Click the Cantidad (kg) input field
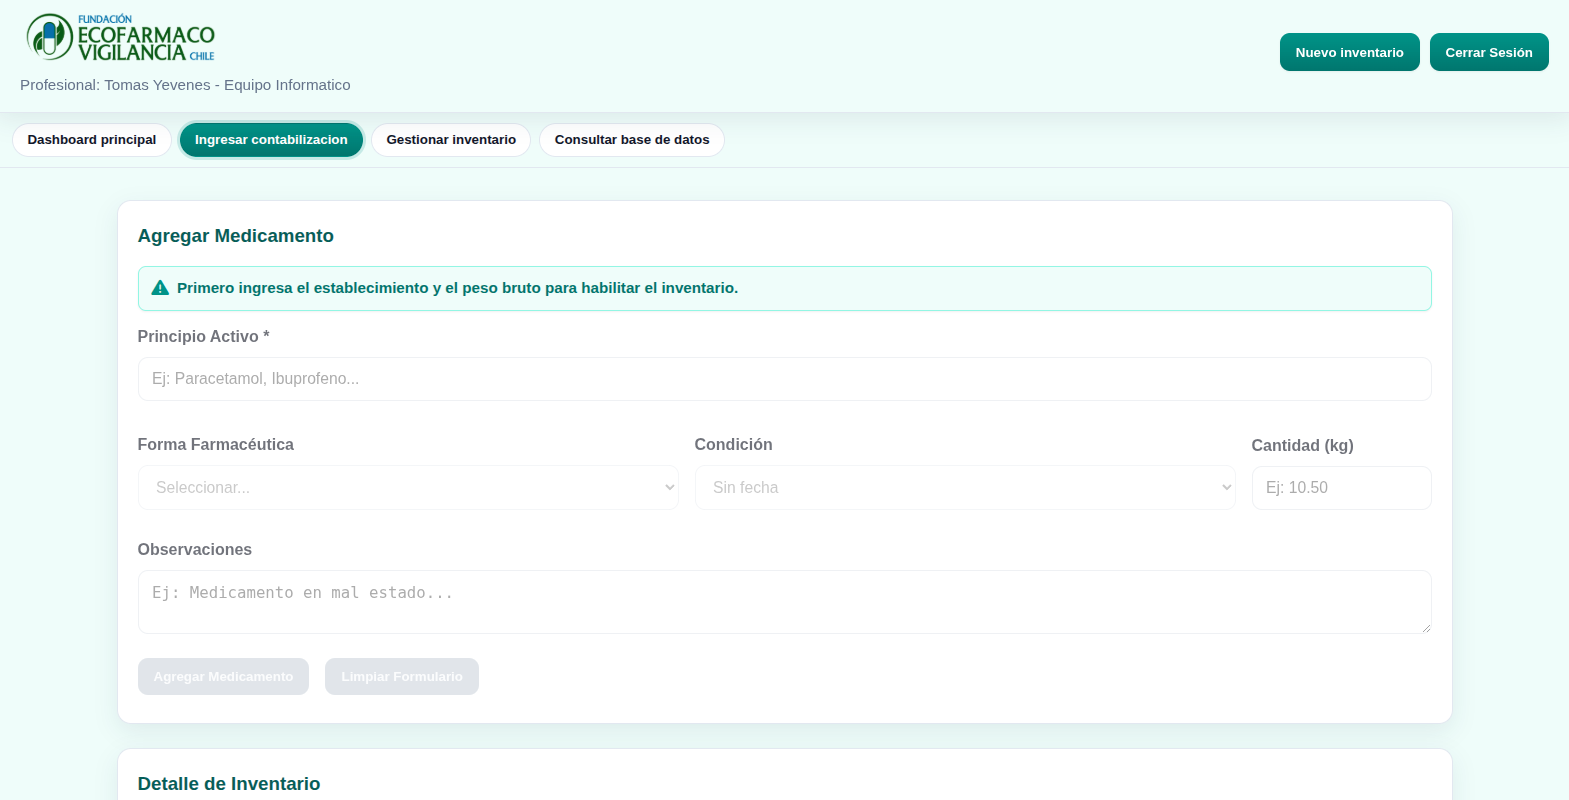 (x=1340, y=488)
